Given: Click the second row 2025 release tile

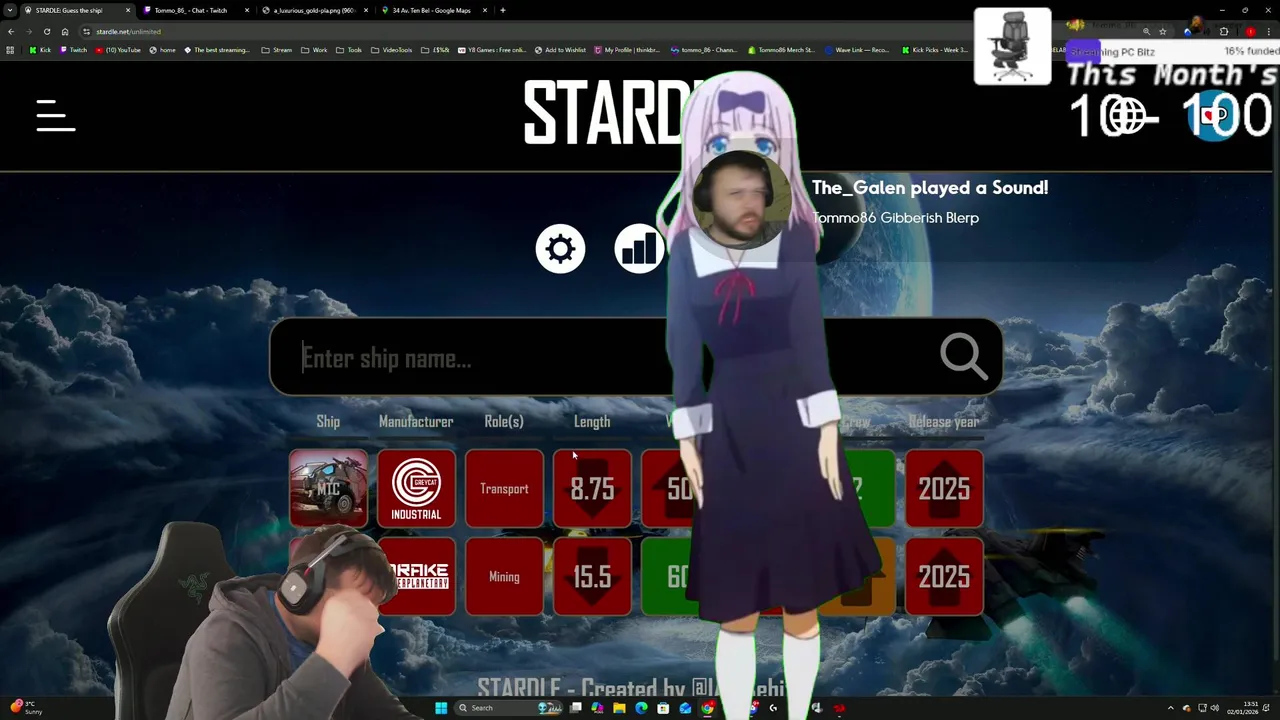Looking at the screenshot, I should pyautogui.click(x=944, y=576).
